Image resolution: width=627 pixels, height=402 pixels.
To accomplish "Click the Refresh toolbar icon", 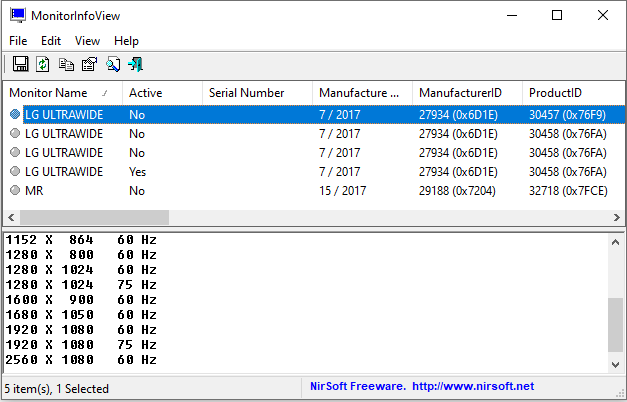I will click(43, 65).
